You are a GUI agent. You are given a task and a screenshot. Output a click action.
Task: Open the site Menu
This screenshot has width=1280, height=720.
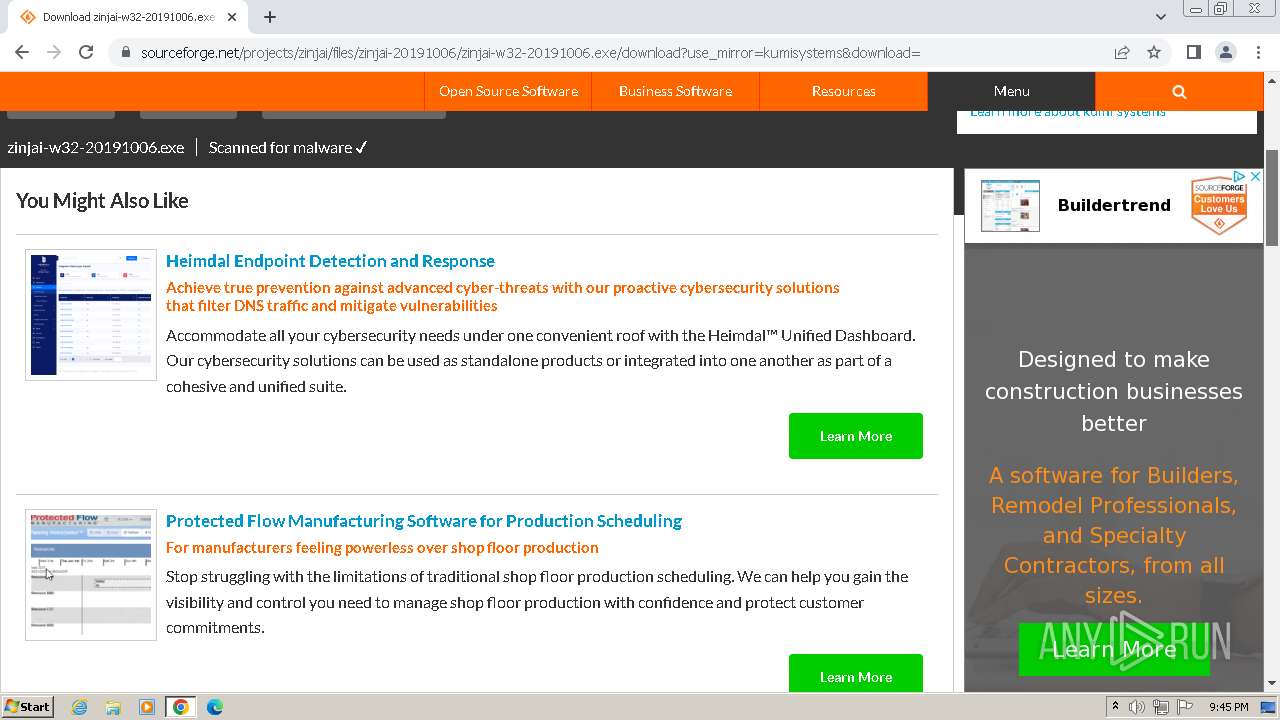click(x=1011, y=91)
